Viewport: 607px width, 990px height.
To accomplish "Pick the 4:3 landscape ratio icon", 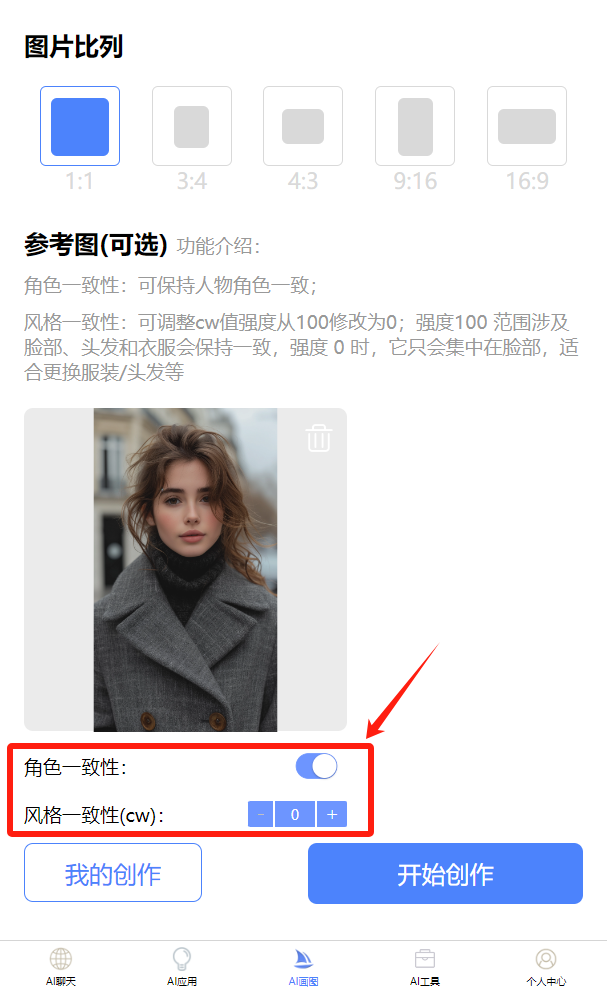I will click(303, 126).
